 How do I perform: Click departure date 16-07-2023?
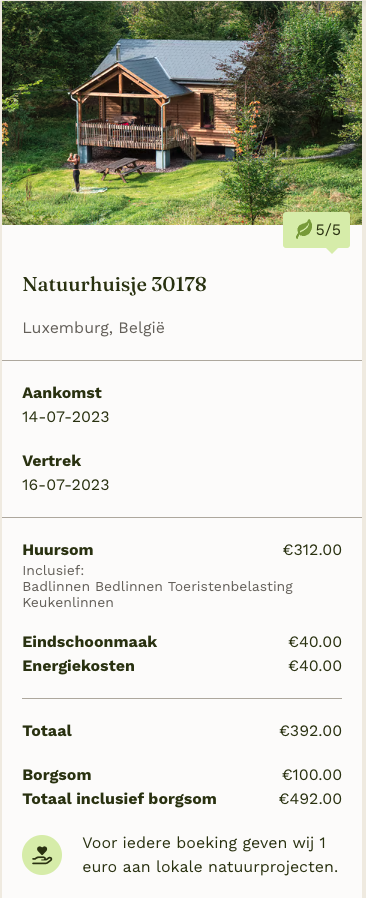tap(66, 485)
